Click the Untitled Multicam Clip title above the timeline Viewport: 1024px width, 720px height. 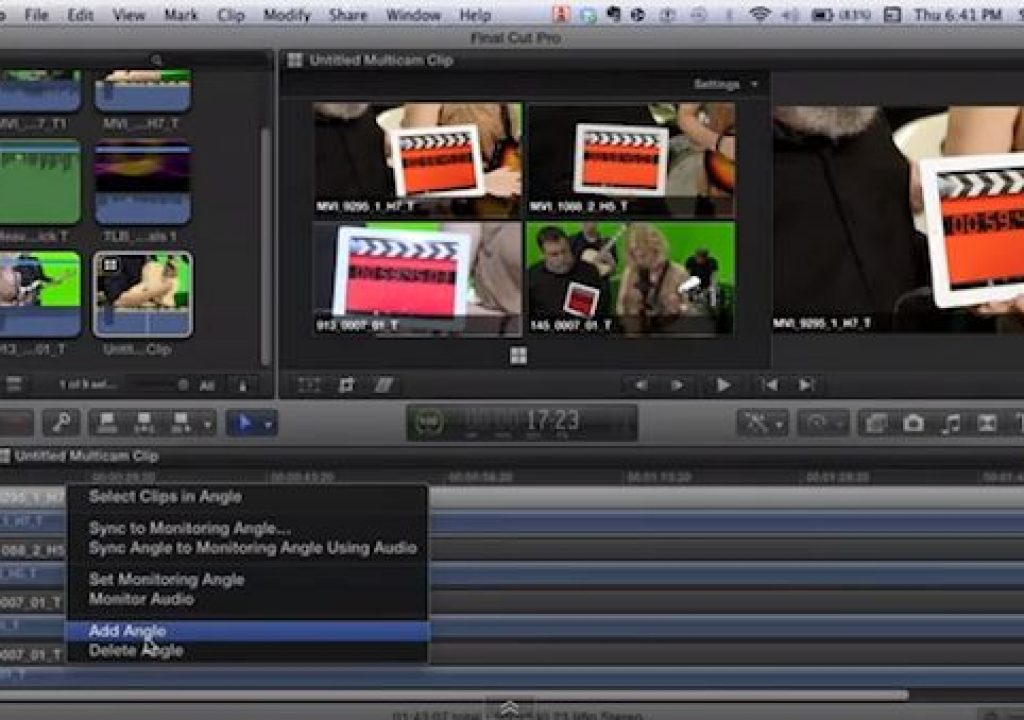pyautogui.click(x=86, y=456)
